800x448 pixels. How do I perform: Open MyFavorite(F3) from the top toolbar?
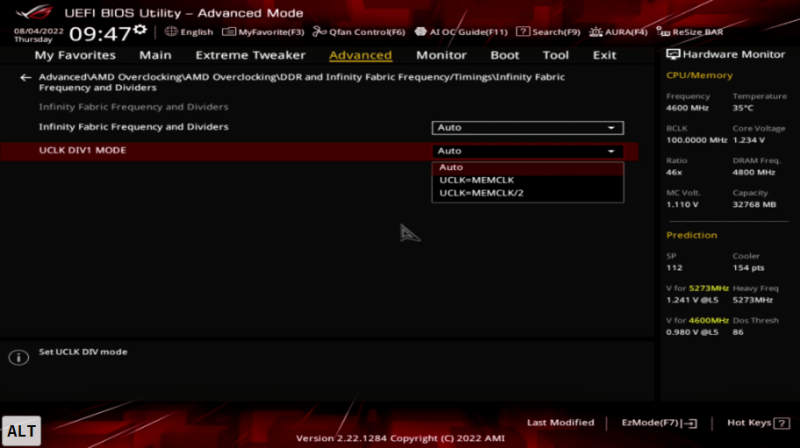pos(263,32)
